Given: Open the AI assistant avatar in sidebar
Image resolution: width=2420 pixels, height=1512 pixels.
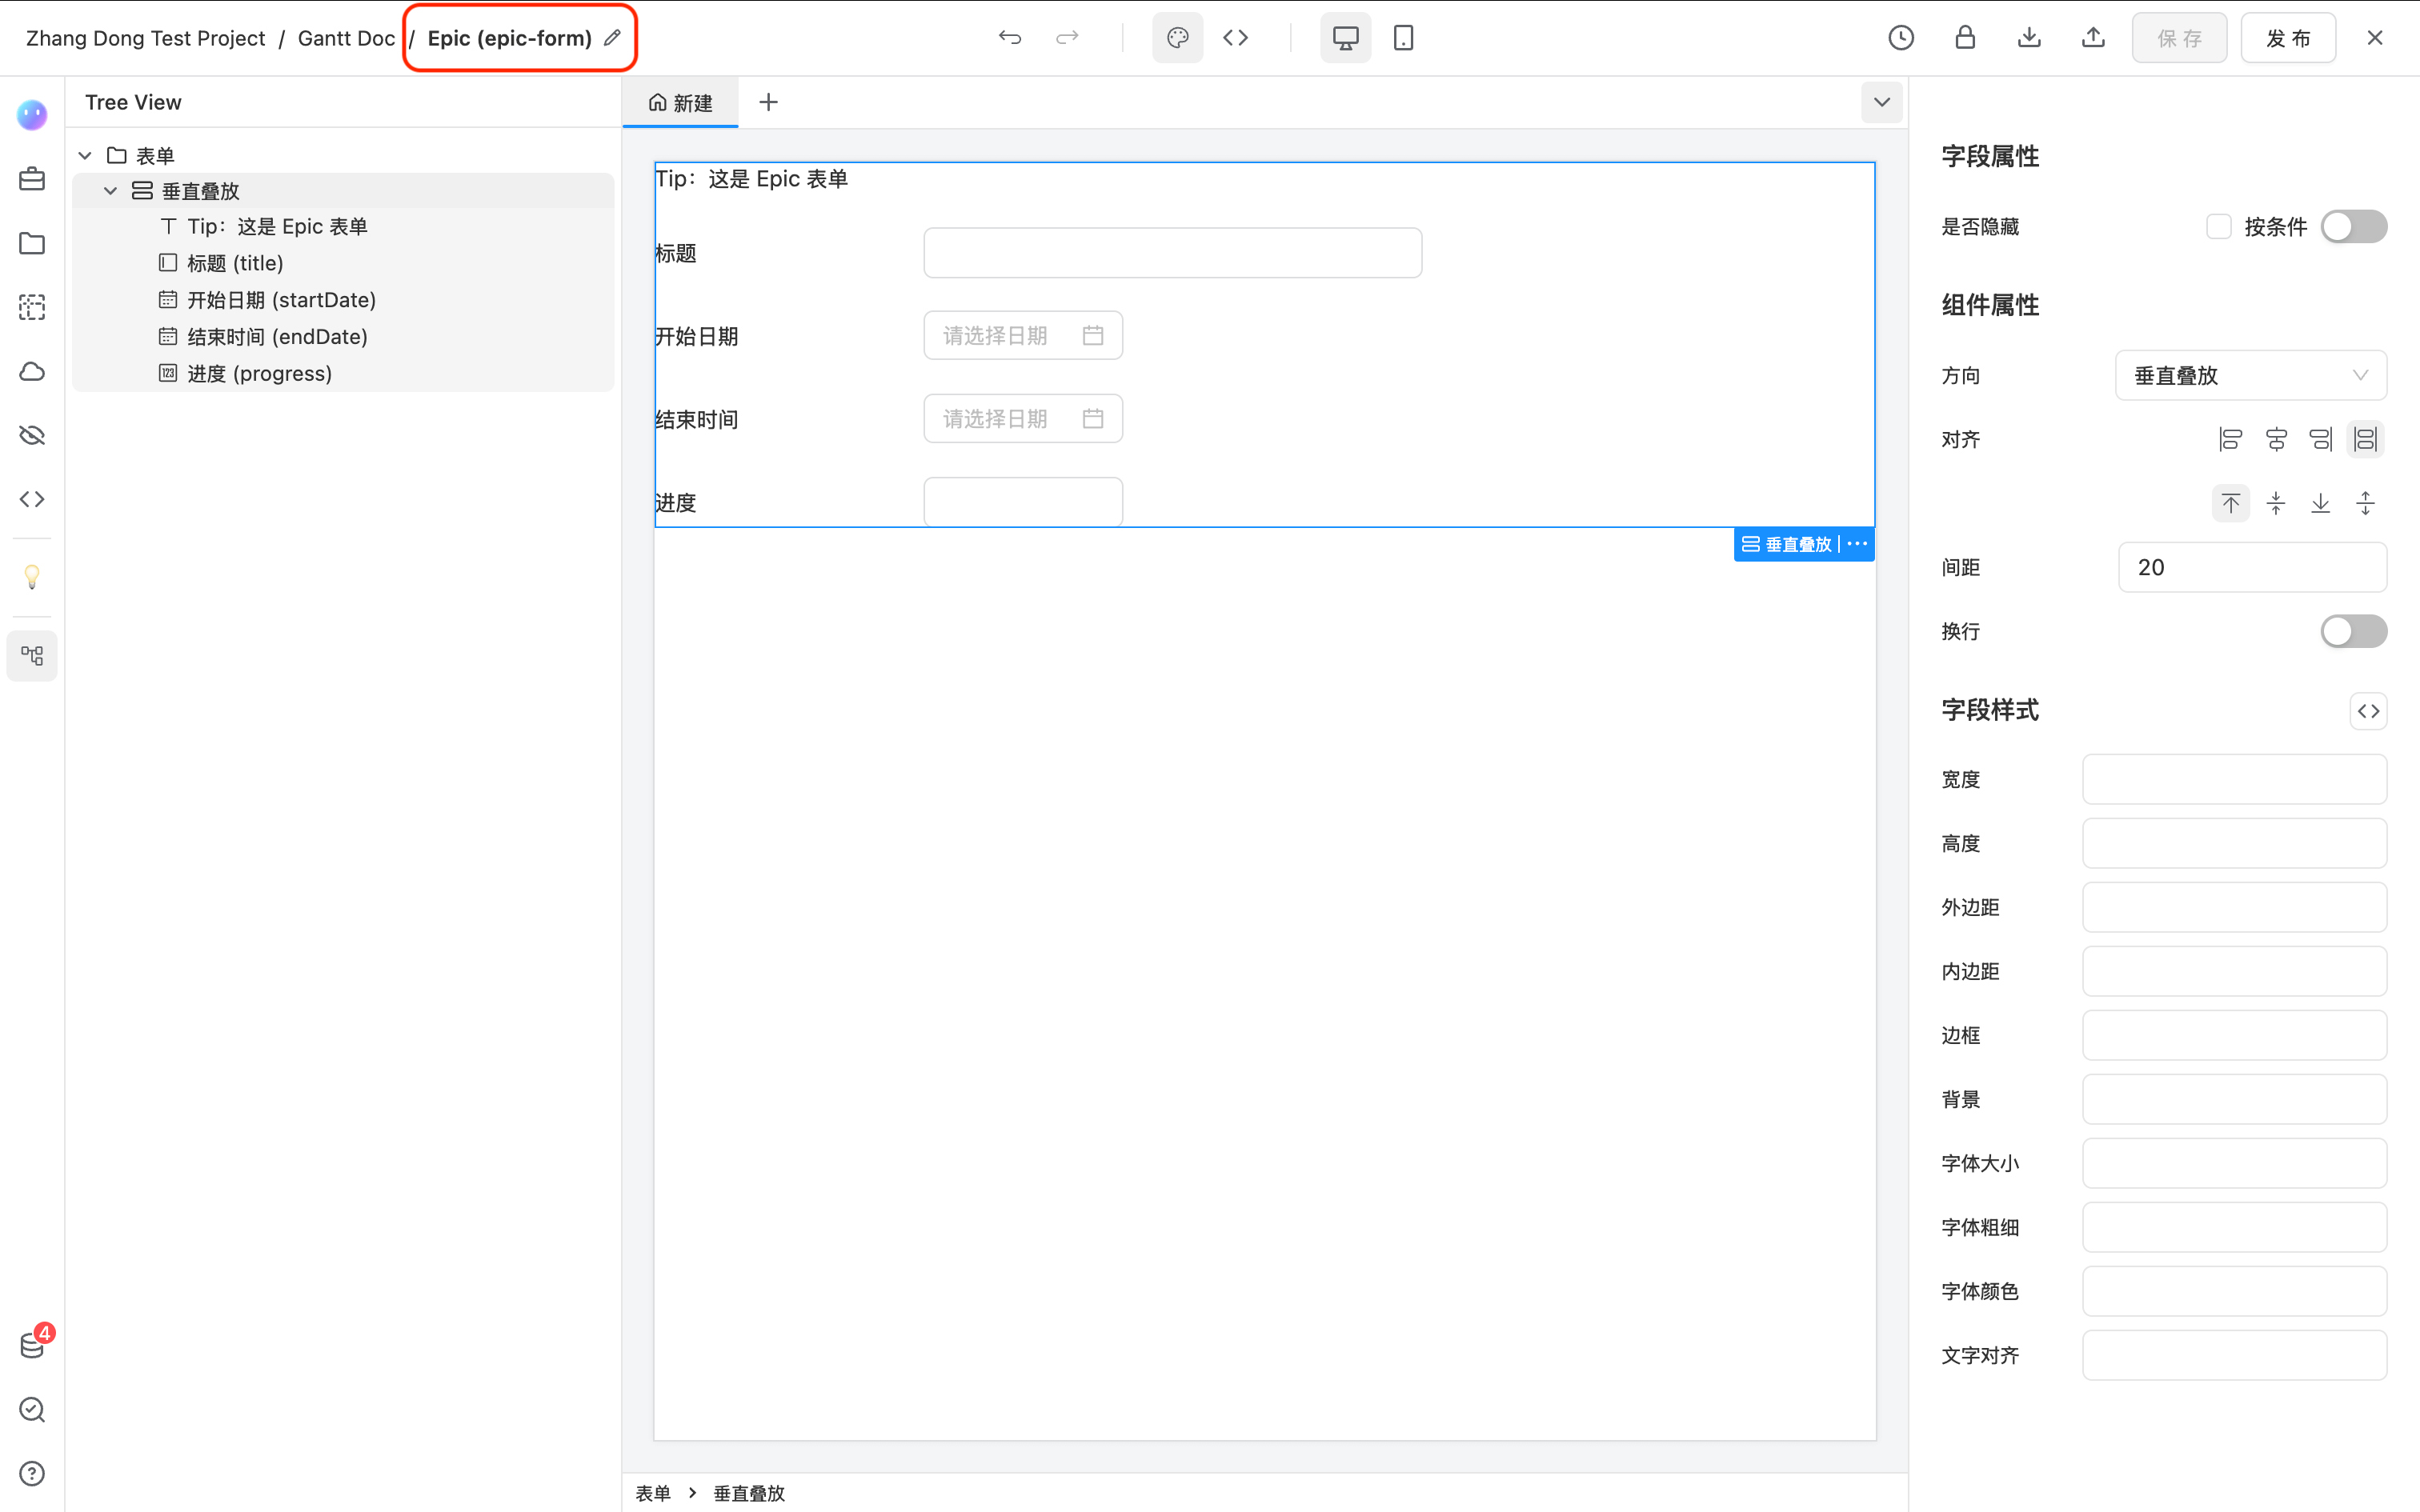Looking at the screenshot, I should tap(32, 115).
